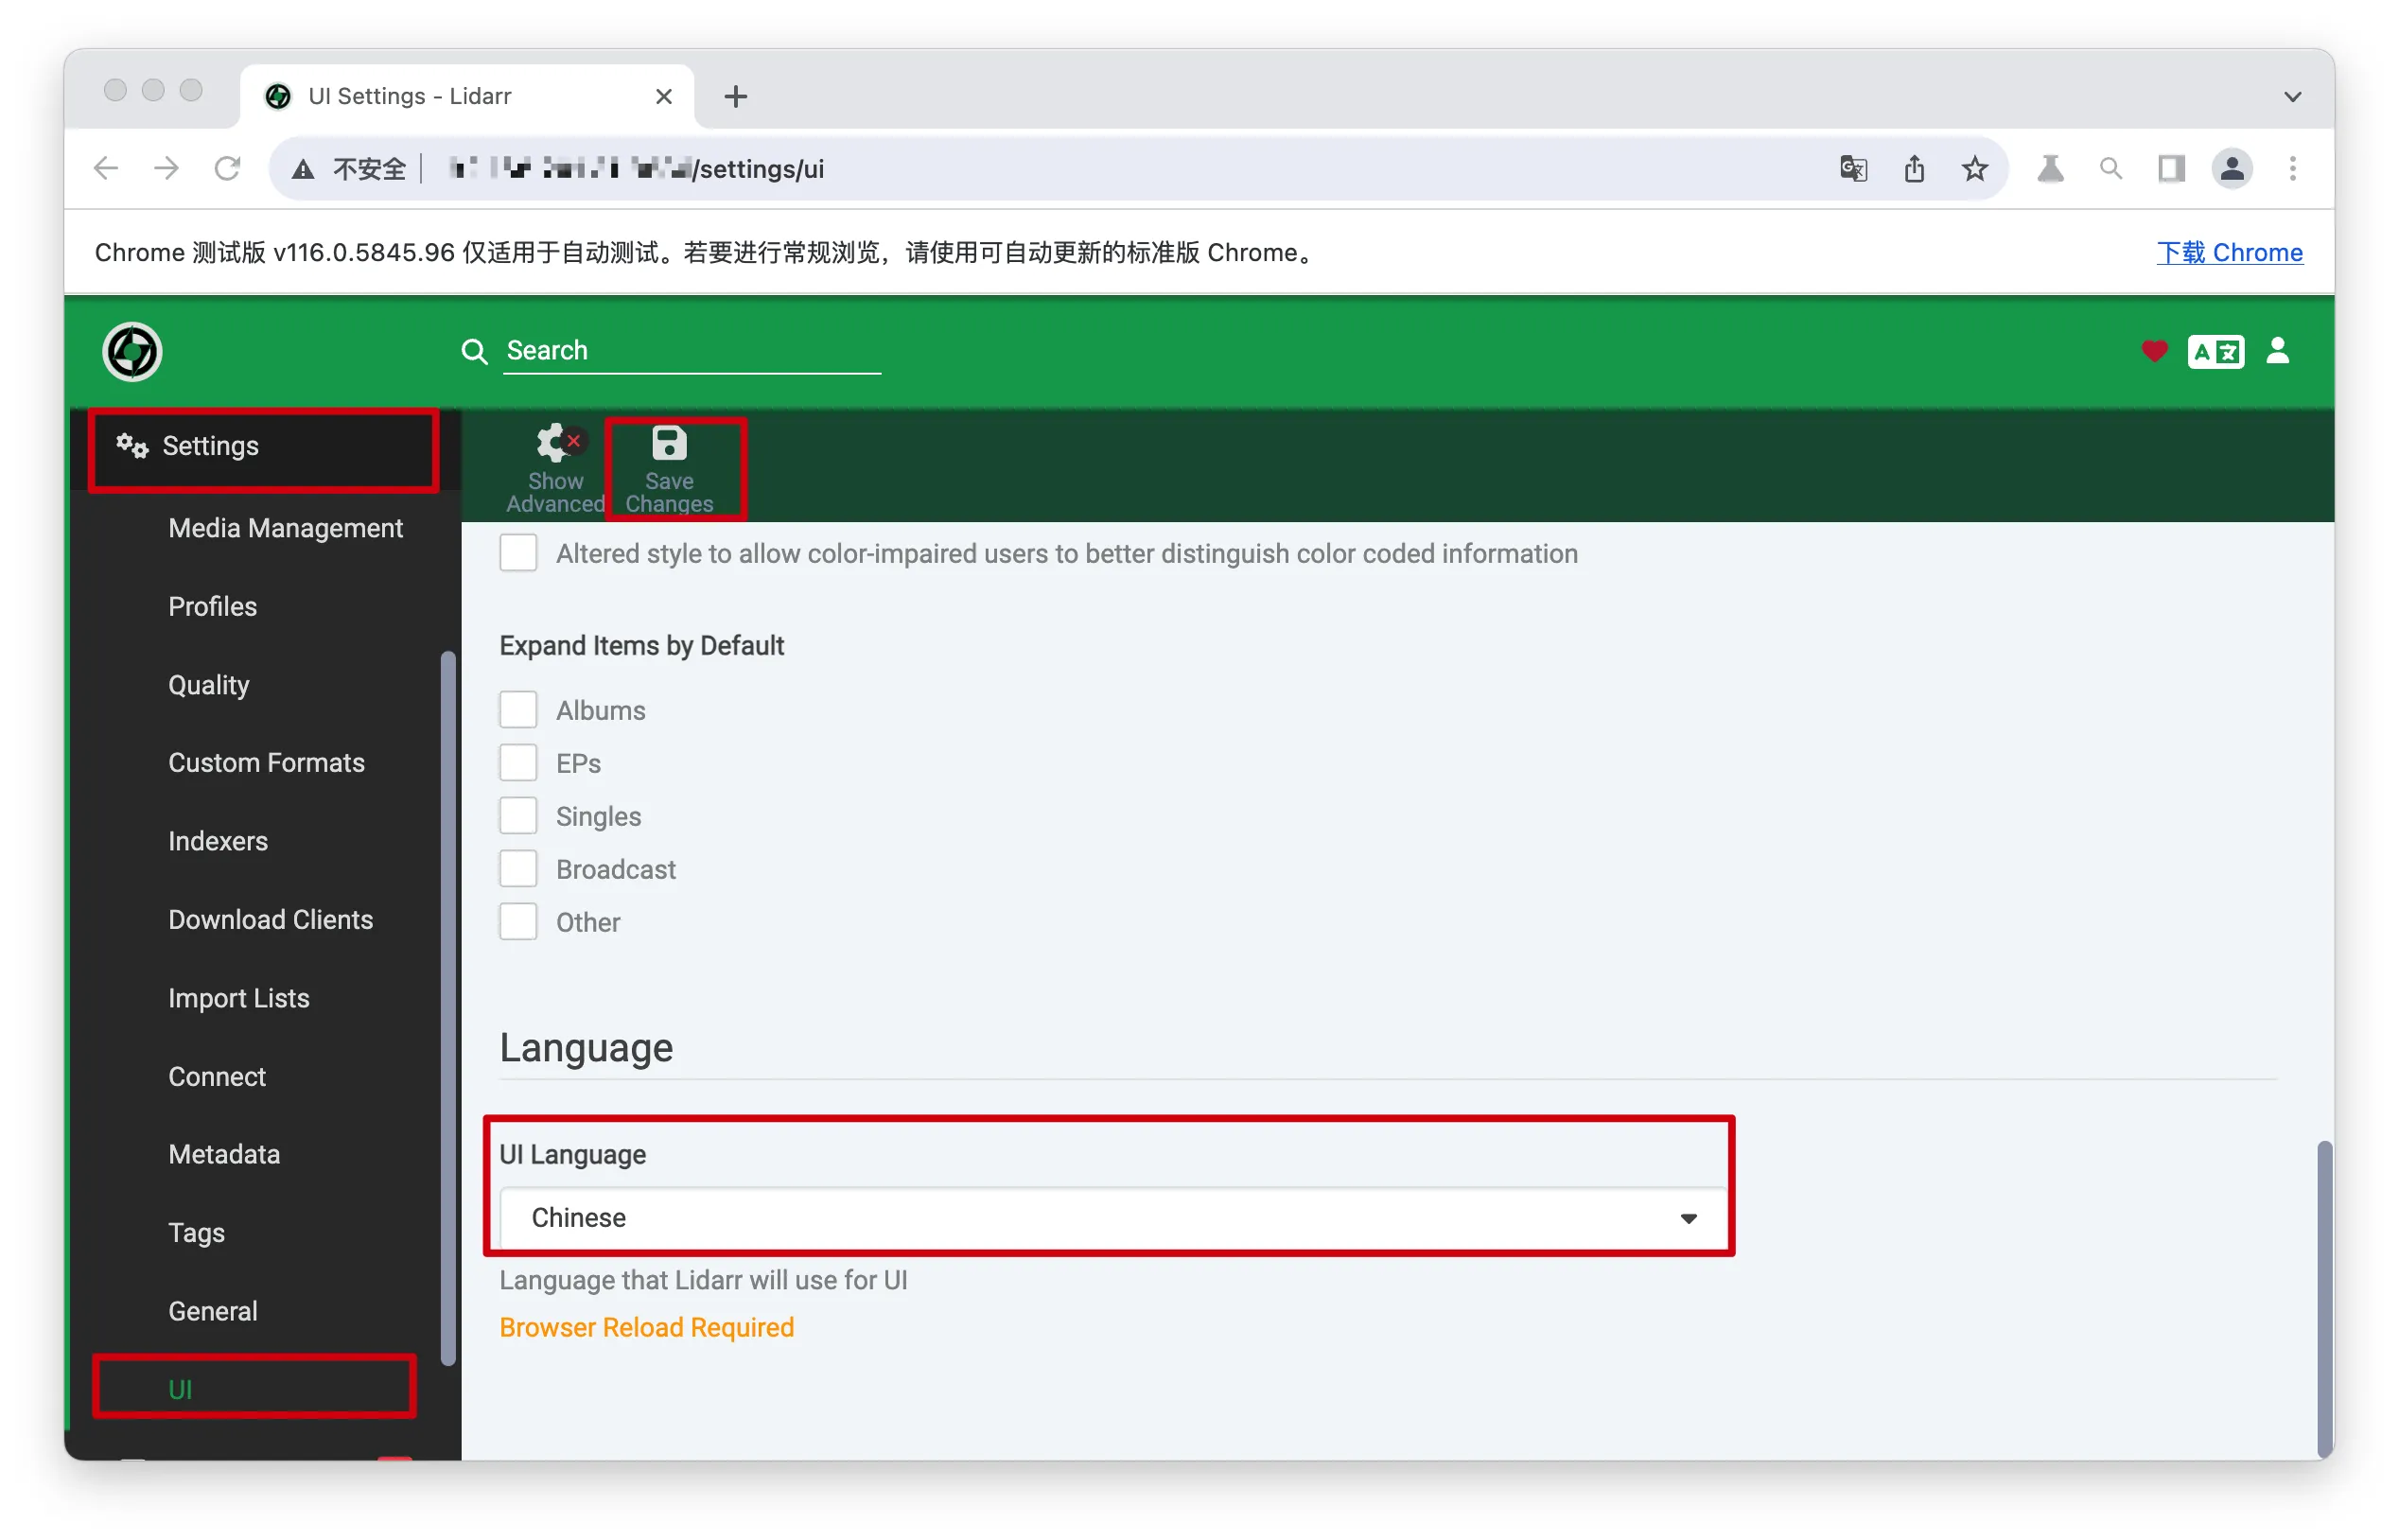Screen dimensions: 2399x1540
Task: Go to Download Clients settings
Action: point(270,920)
